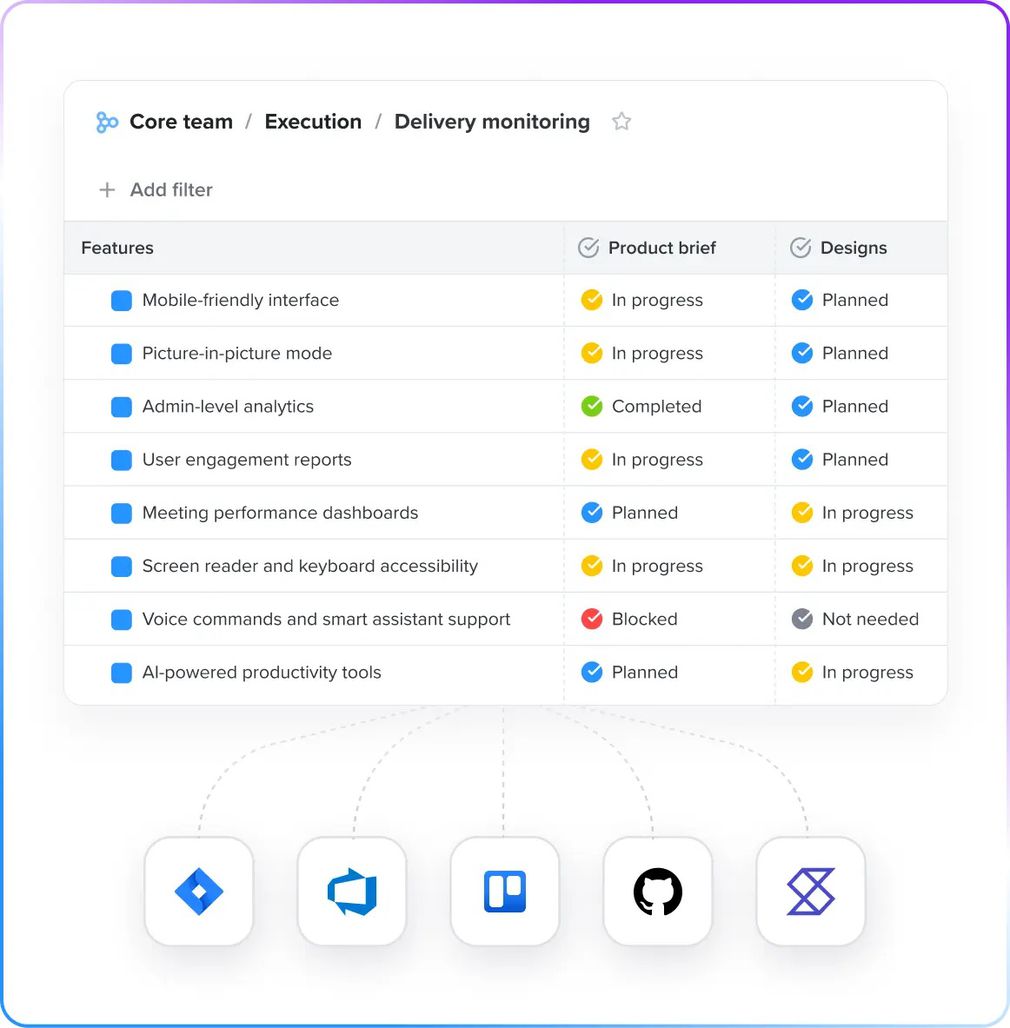Image resolution: width=1010 pixels, height=1028 pixels.
Task: Go to Core team breadcrumb
Action: click(181, 122)
